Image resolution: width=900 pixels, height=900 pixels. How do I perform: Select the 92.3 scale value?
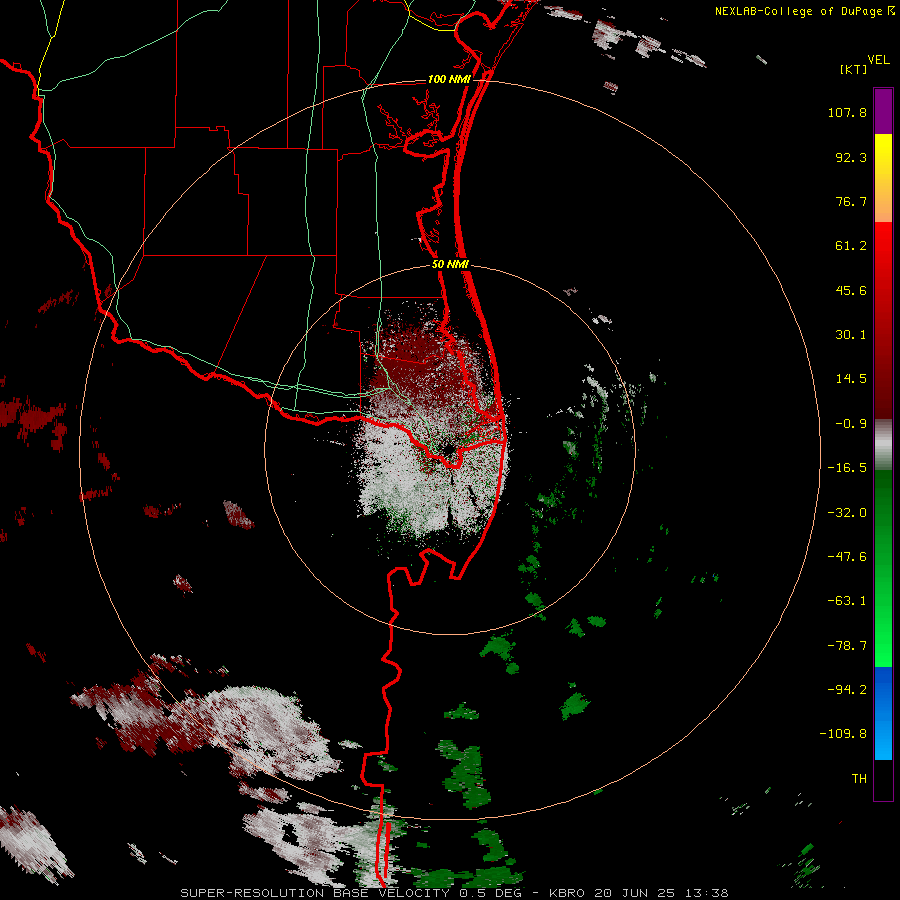point(851,157)
